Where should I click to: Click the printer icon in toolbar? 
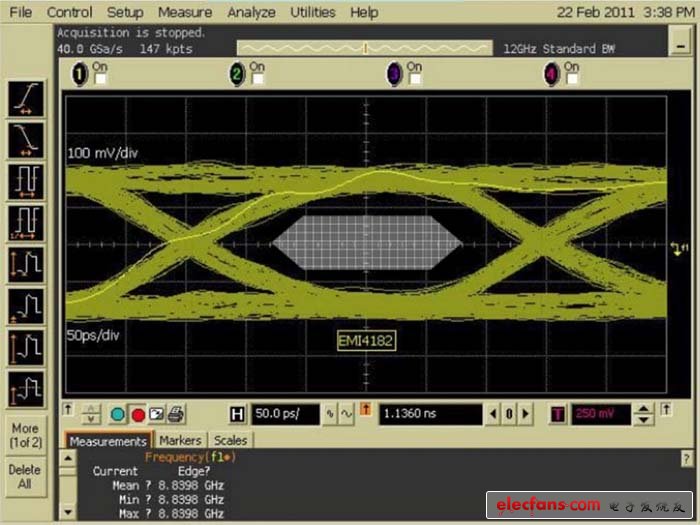coord(177,414)
